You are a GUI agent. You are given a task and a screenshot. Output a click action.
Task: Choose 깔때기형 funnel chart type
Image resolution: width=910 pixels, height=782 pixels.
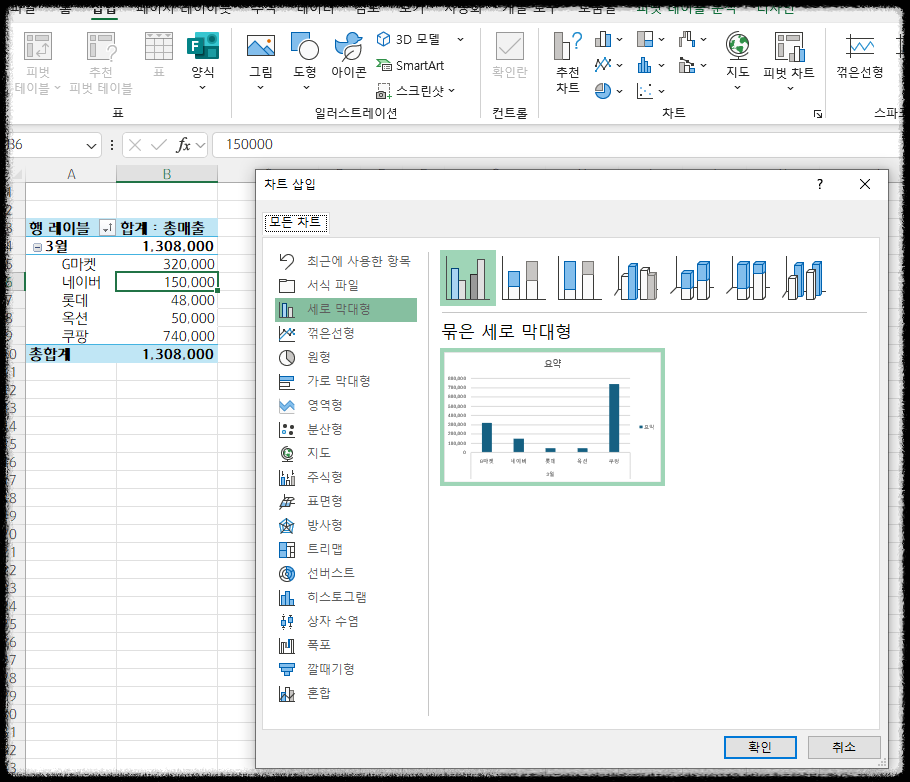pyautogui.click(x=346, y=669)
